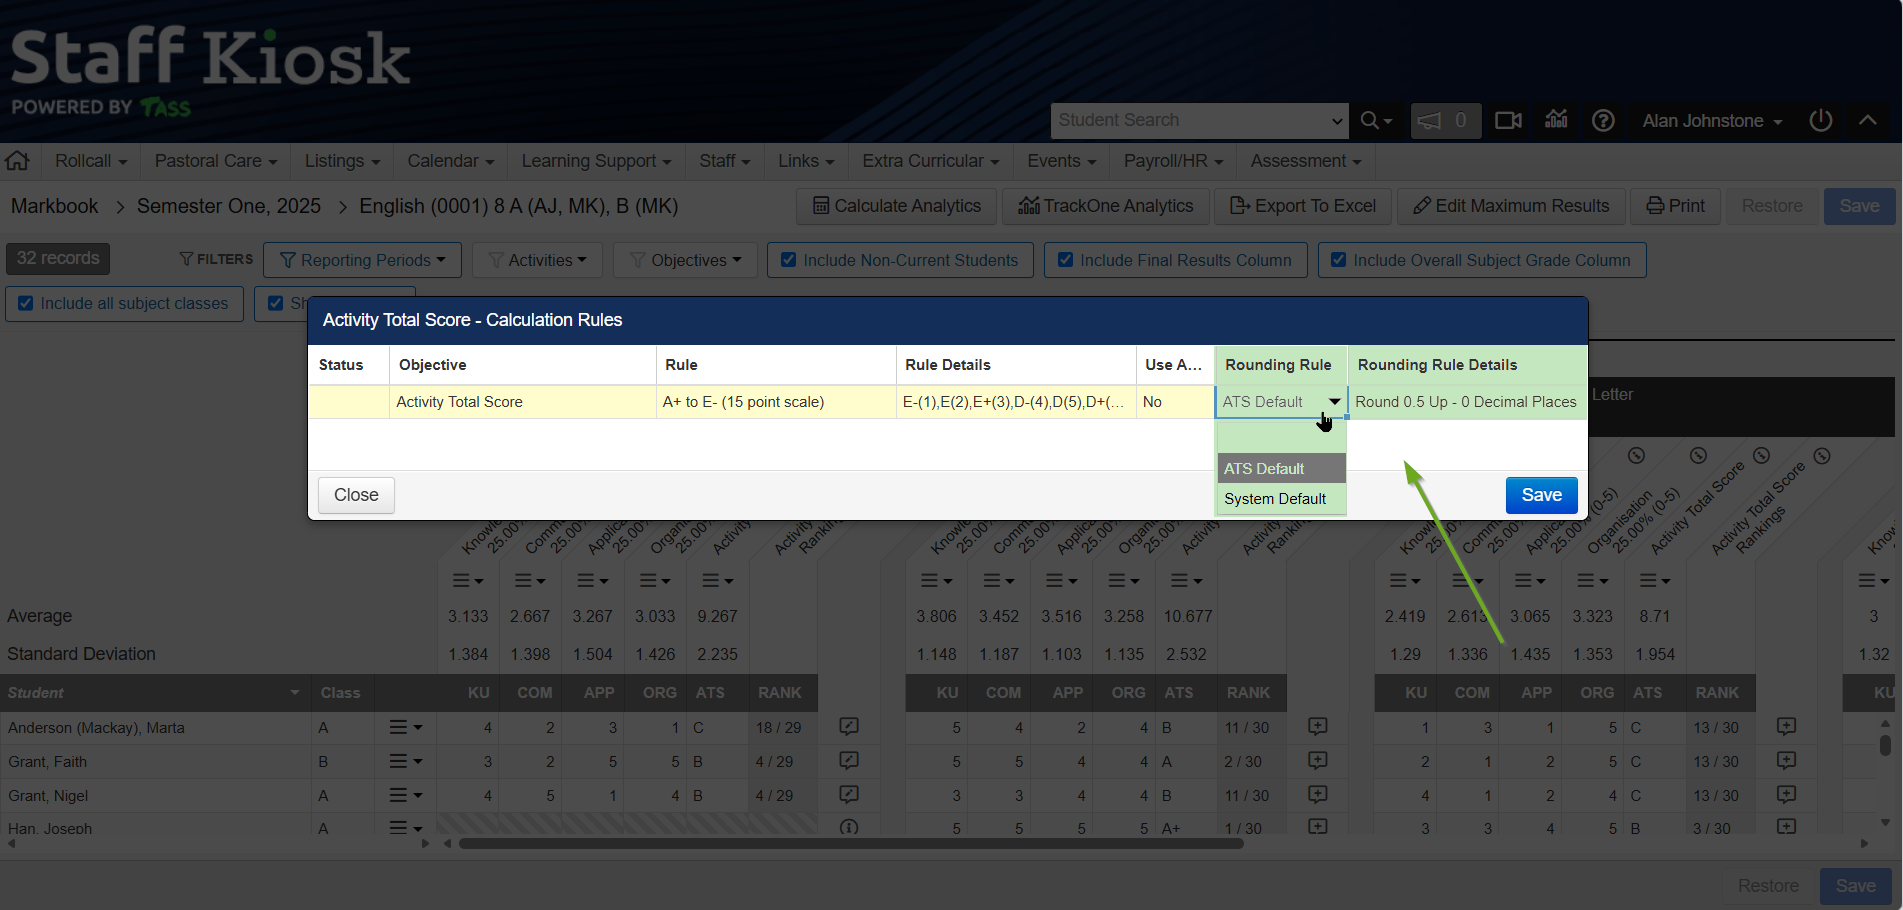Open the analytics chart icon in header
This screenshot has width=1903, height=910.
pos(1556,119)
